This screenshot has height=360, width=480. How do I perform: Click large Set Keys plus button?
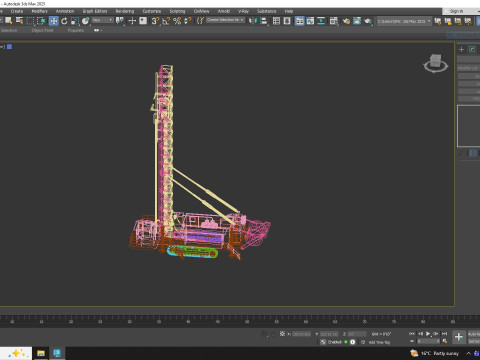[x=459, y=337]
